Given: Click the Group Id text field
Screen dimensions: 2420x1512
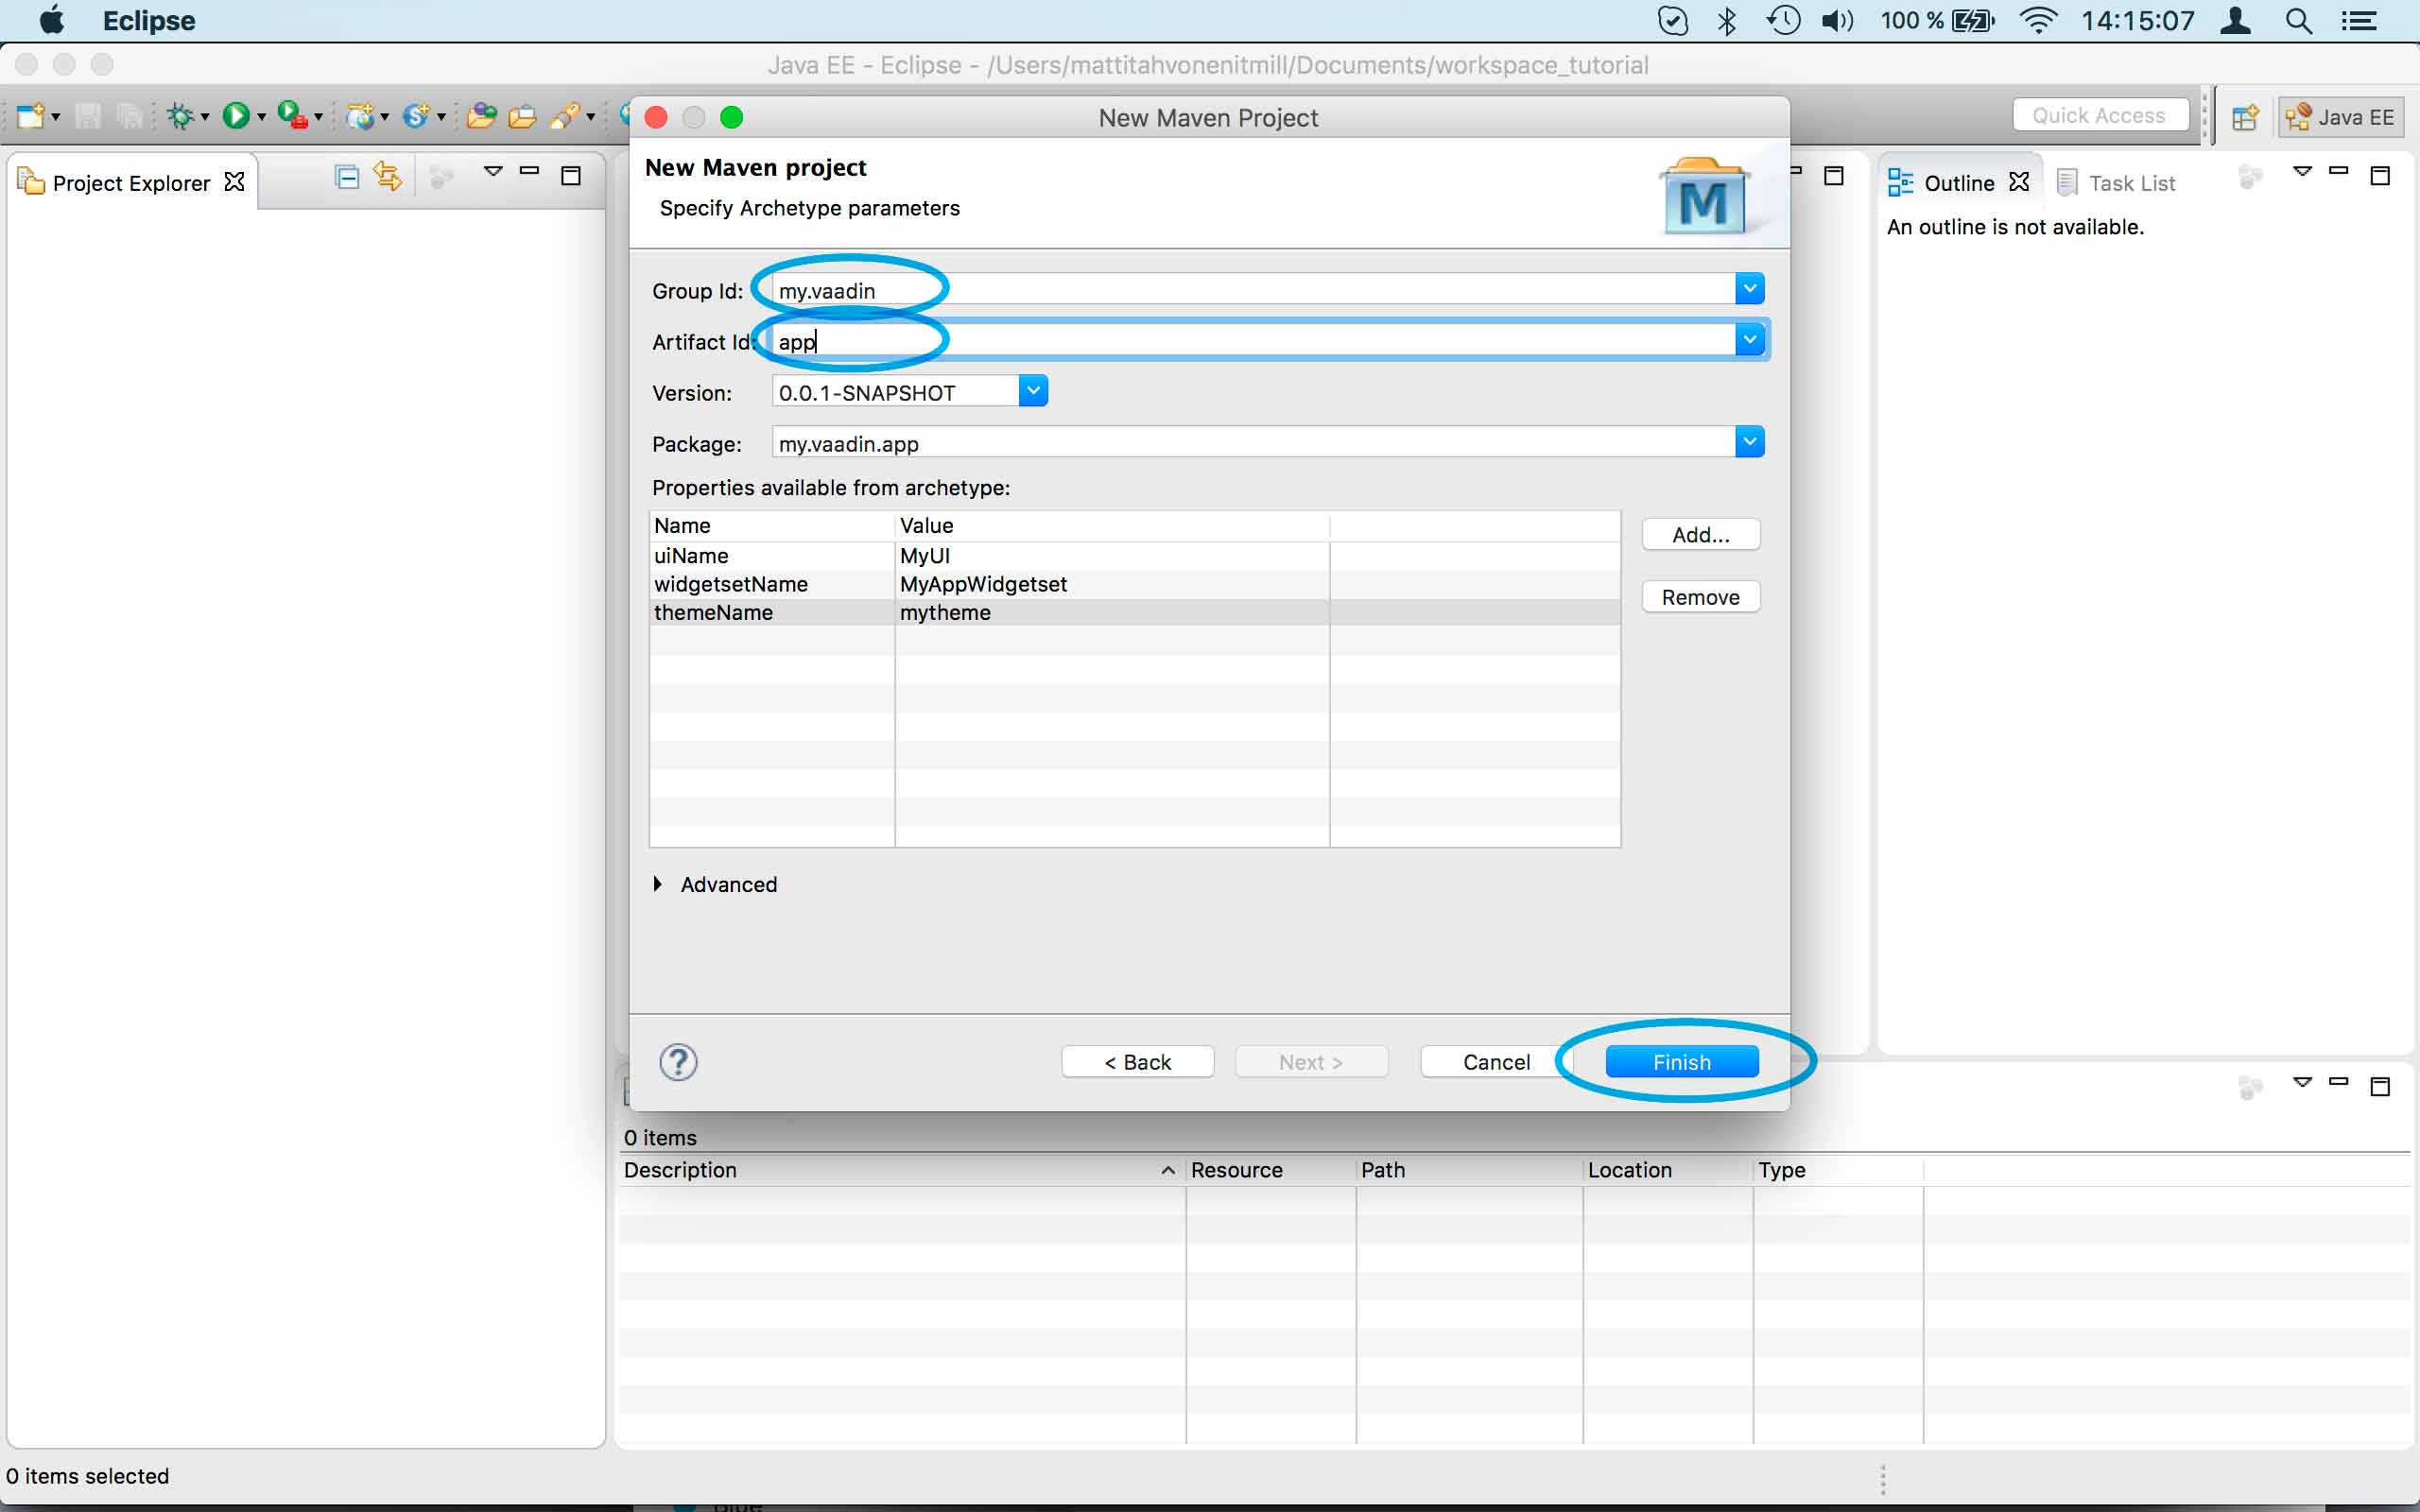Looking at the screenshot, I should [1254, 290].
